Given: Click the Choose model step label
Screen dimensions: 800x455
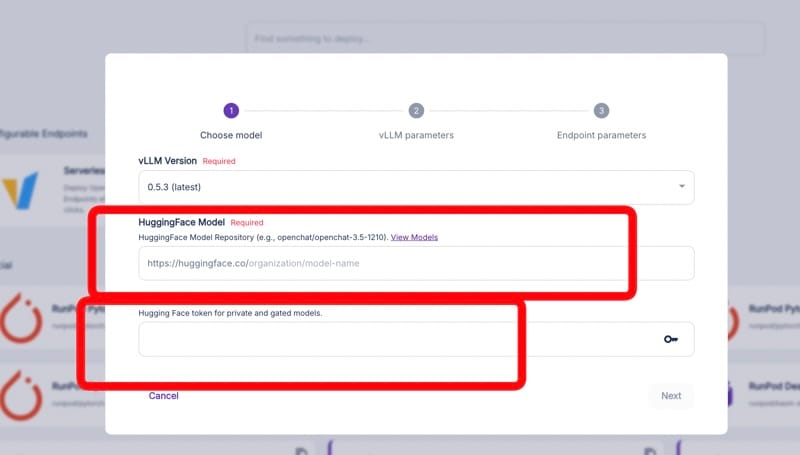Looking at the screenshot, I should pyautogui.click(x=231, y=135).
